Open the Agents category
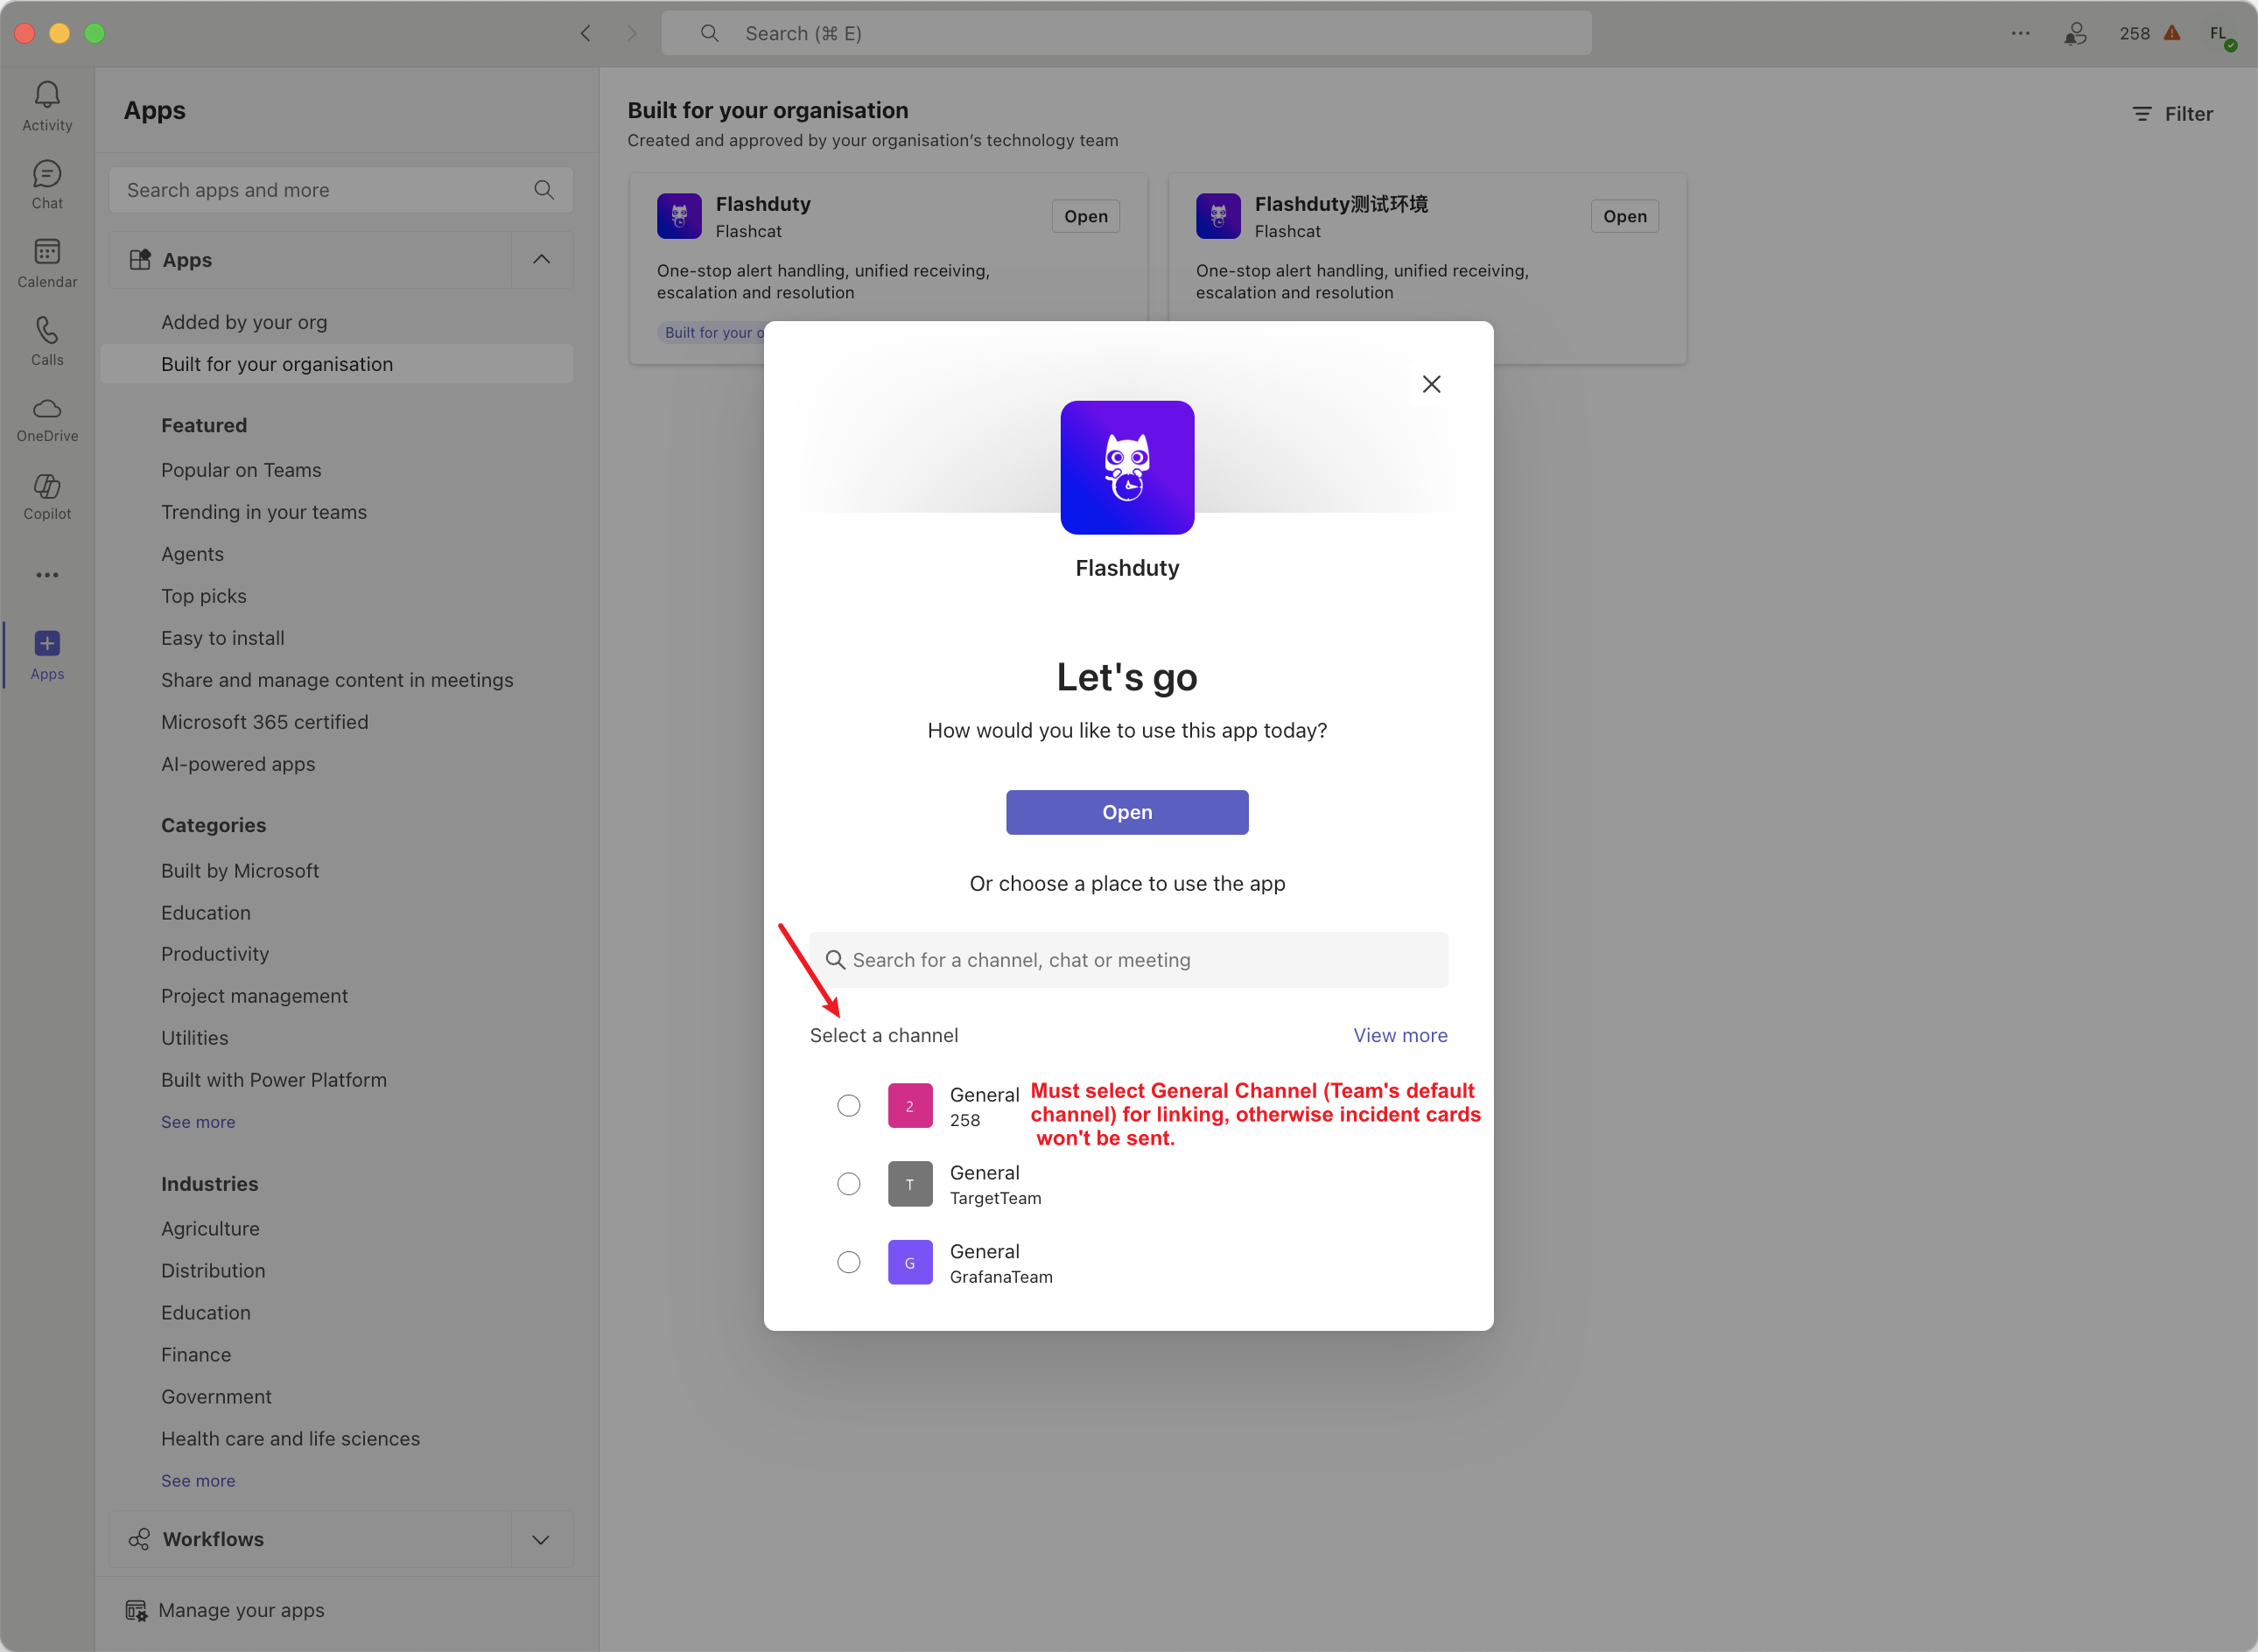 click(x=192, y=554)
